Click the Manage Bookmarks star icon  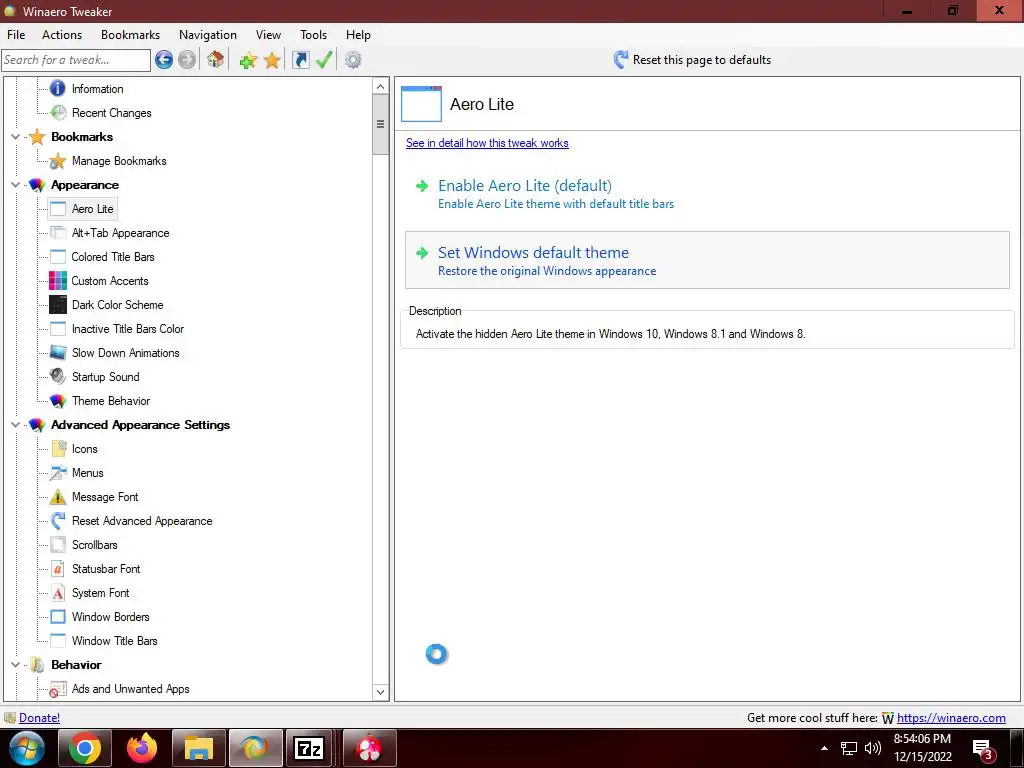click(x=58, y=161)
